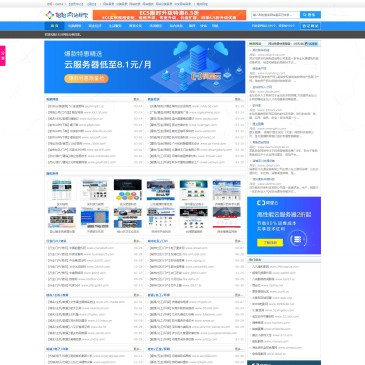Click the outlined button in the blue navigation bar
Screen dimensions: 365x365
pyautogui.click(x=310, y=26)
